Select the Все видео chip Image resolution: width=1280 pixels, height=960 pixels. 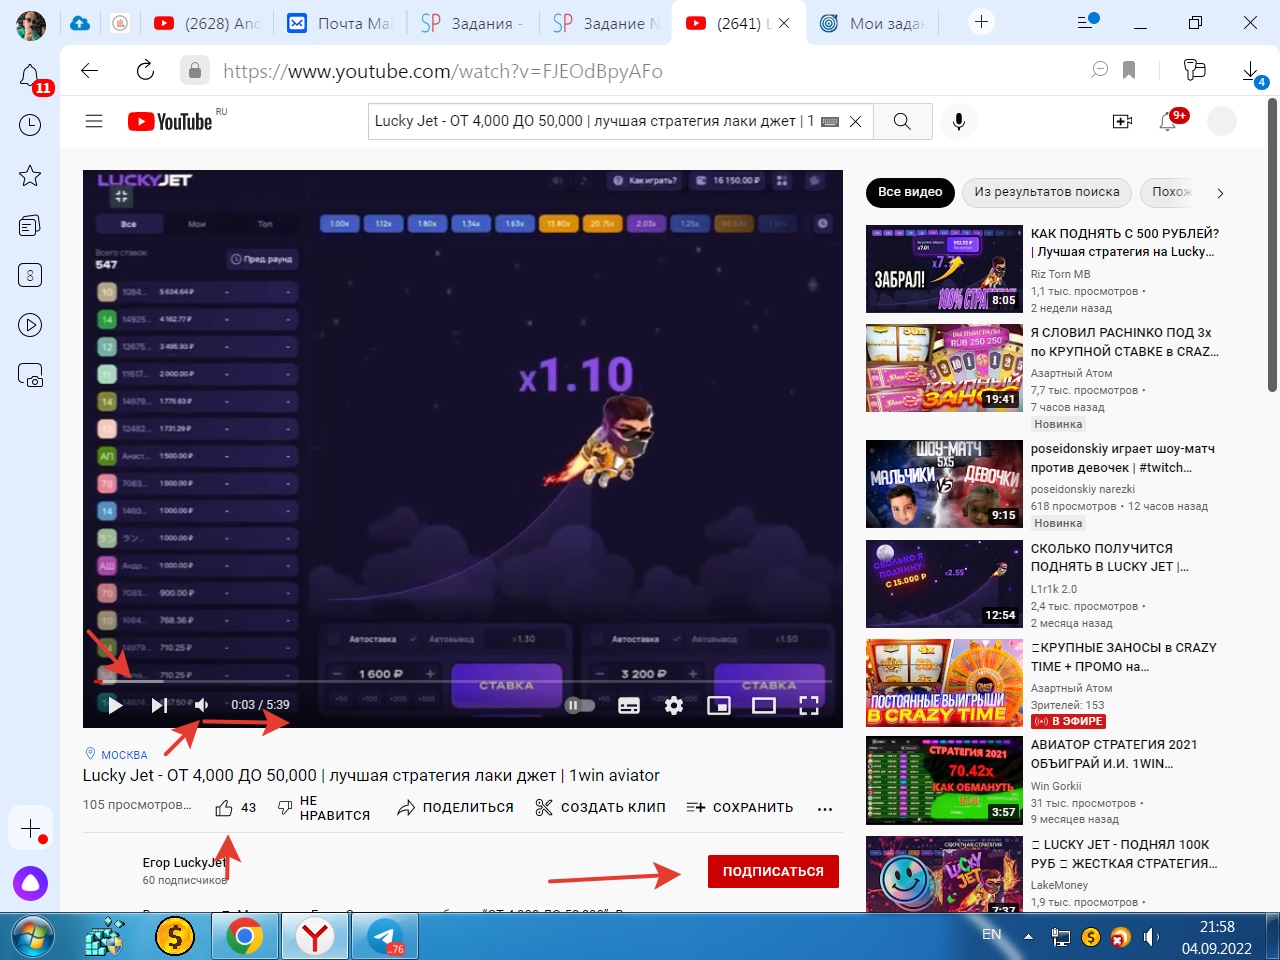coord(910,192)
